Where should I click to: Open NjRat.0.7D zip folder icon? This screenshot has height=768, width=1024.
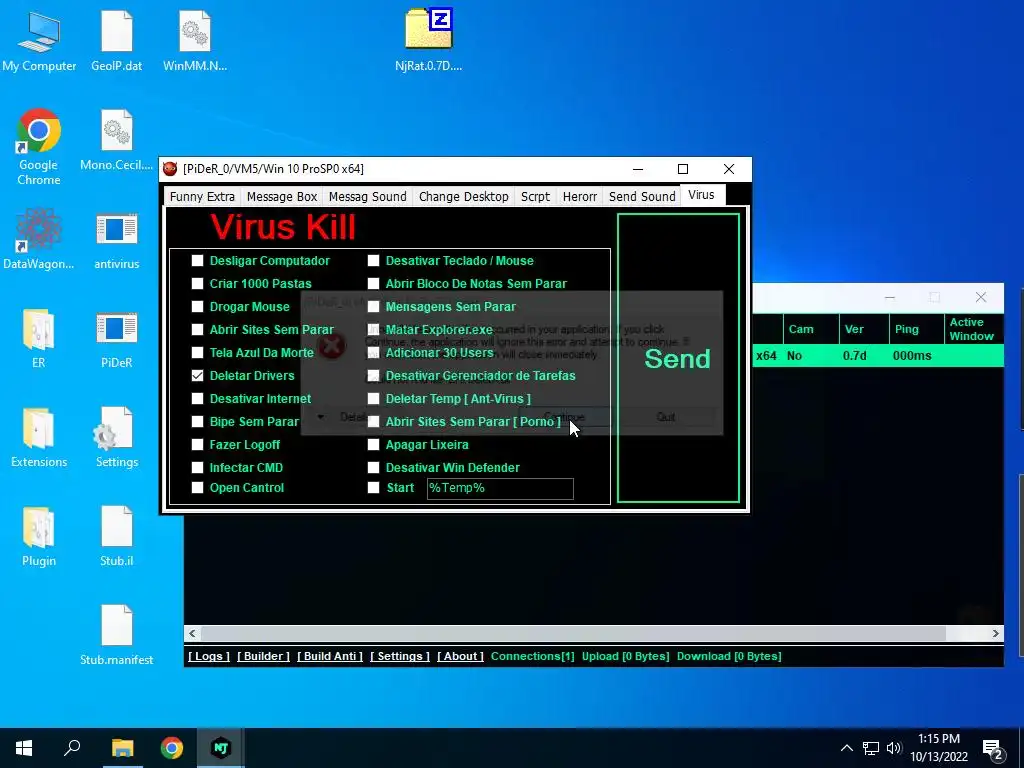click(428, 40)
